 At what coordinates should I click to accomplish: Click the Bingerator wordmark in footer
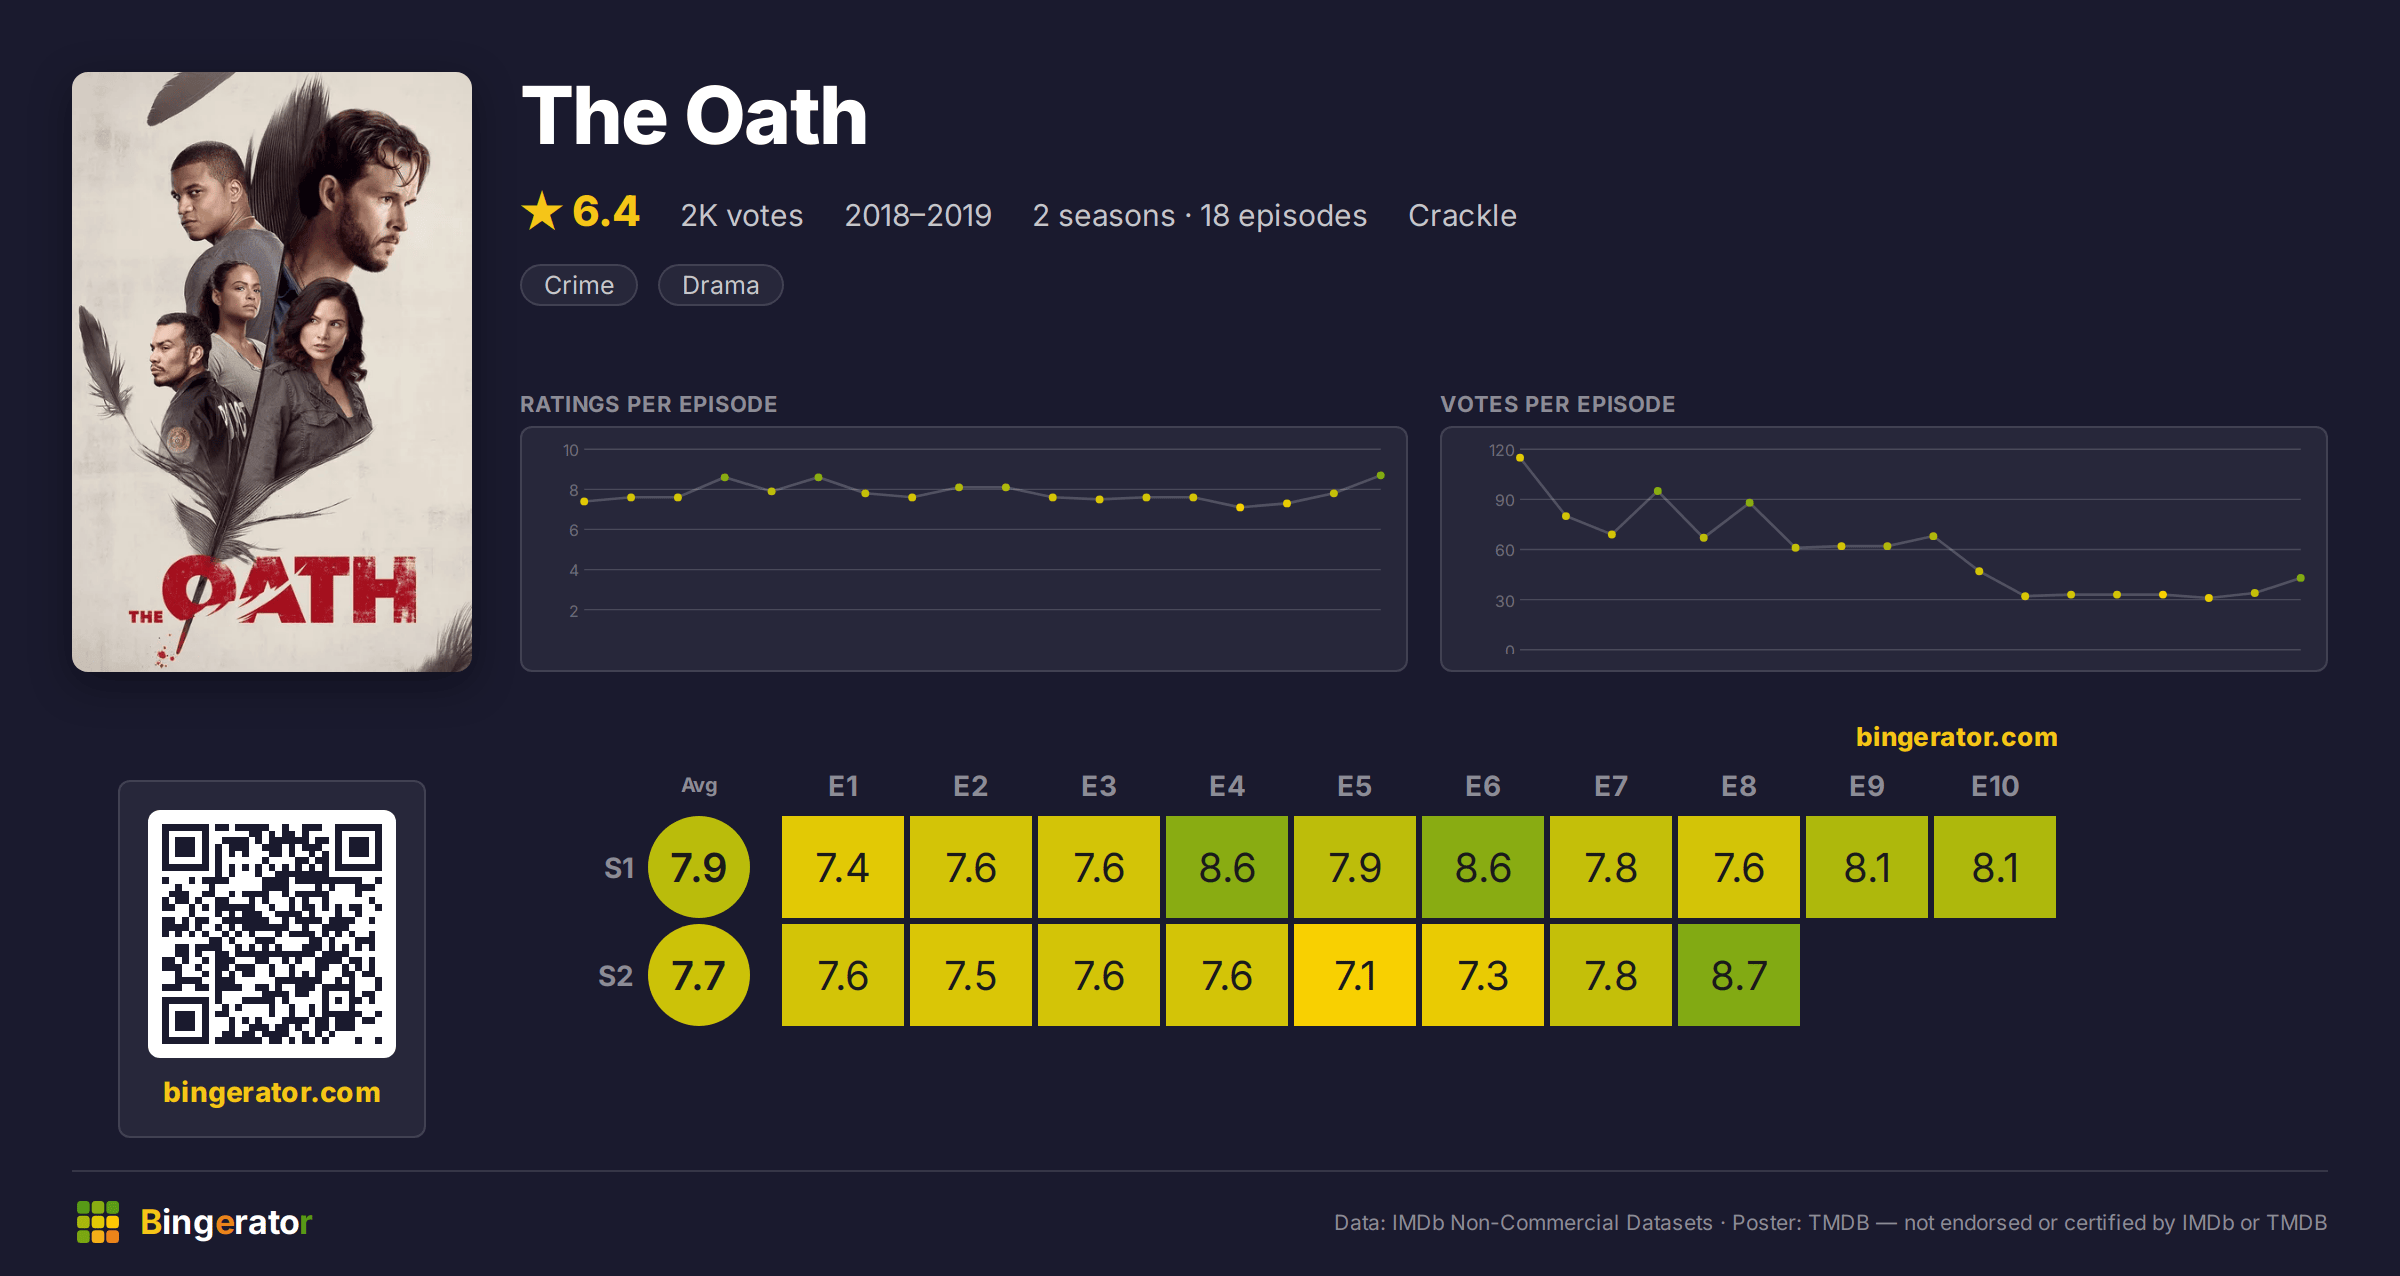tap(226, 1222)
